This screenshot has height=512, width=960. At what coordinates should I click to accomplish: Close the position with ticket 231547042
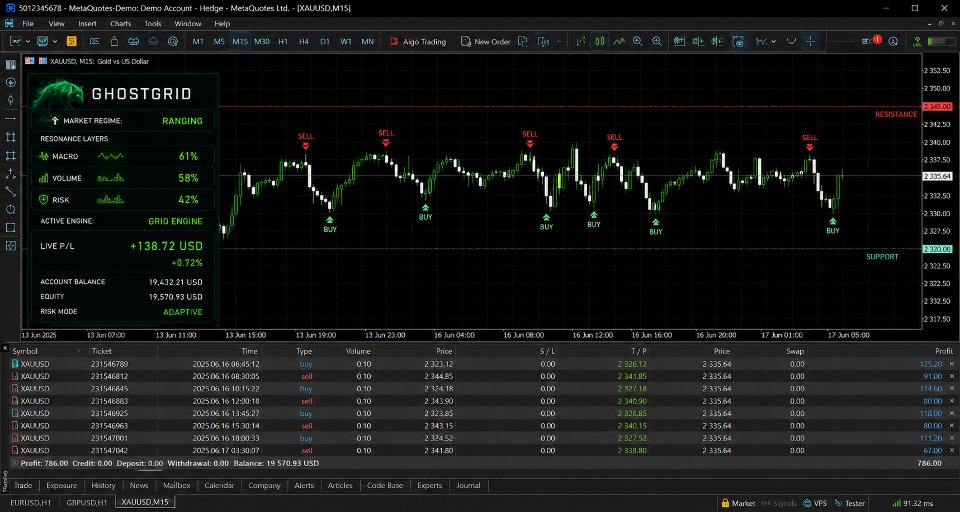point(951,451)
